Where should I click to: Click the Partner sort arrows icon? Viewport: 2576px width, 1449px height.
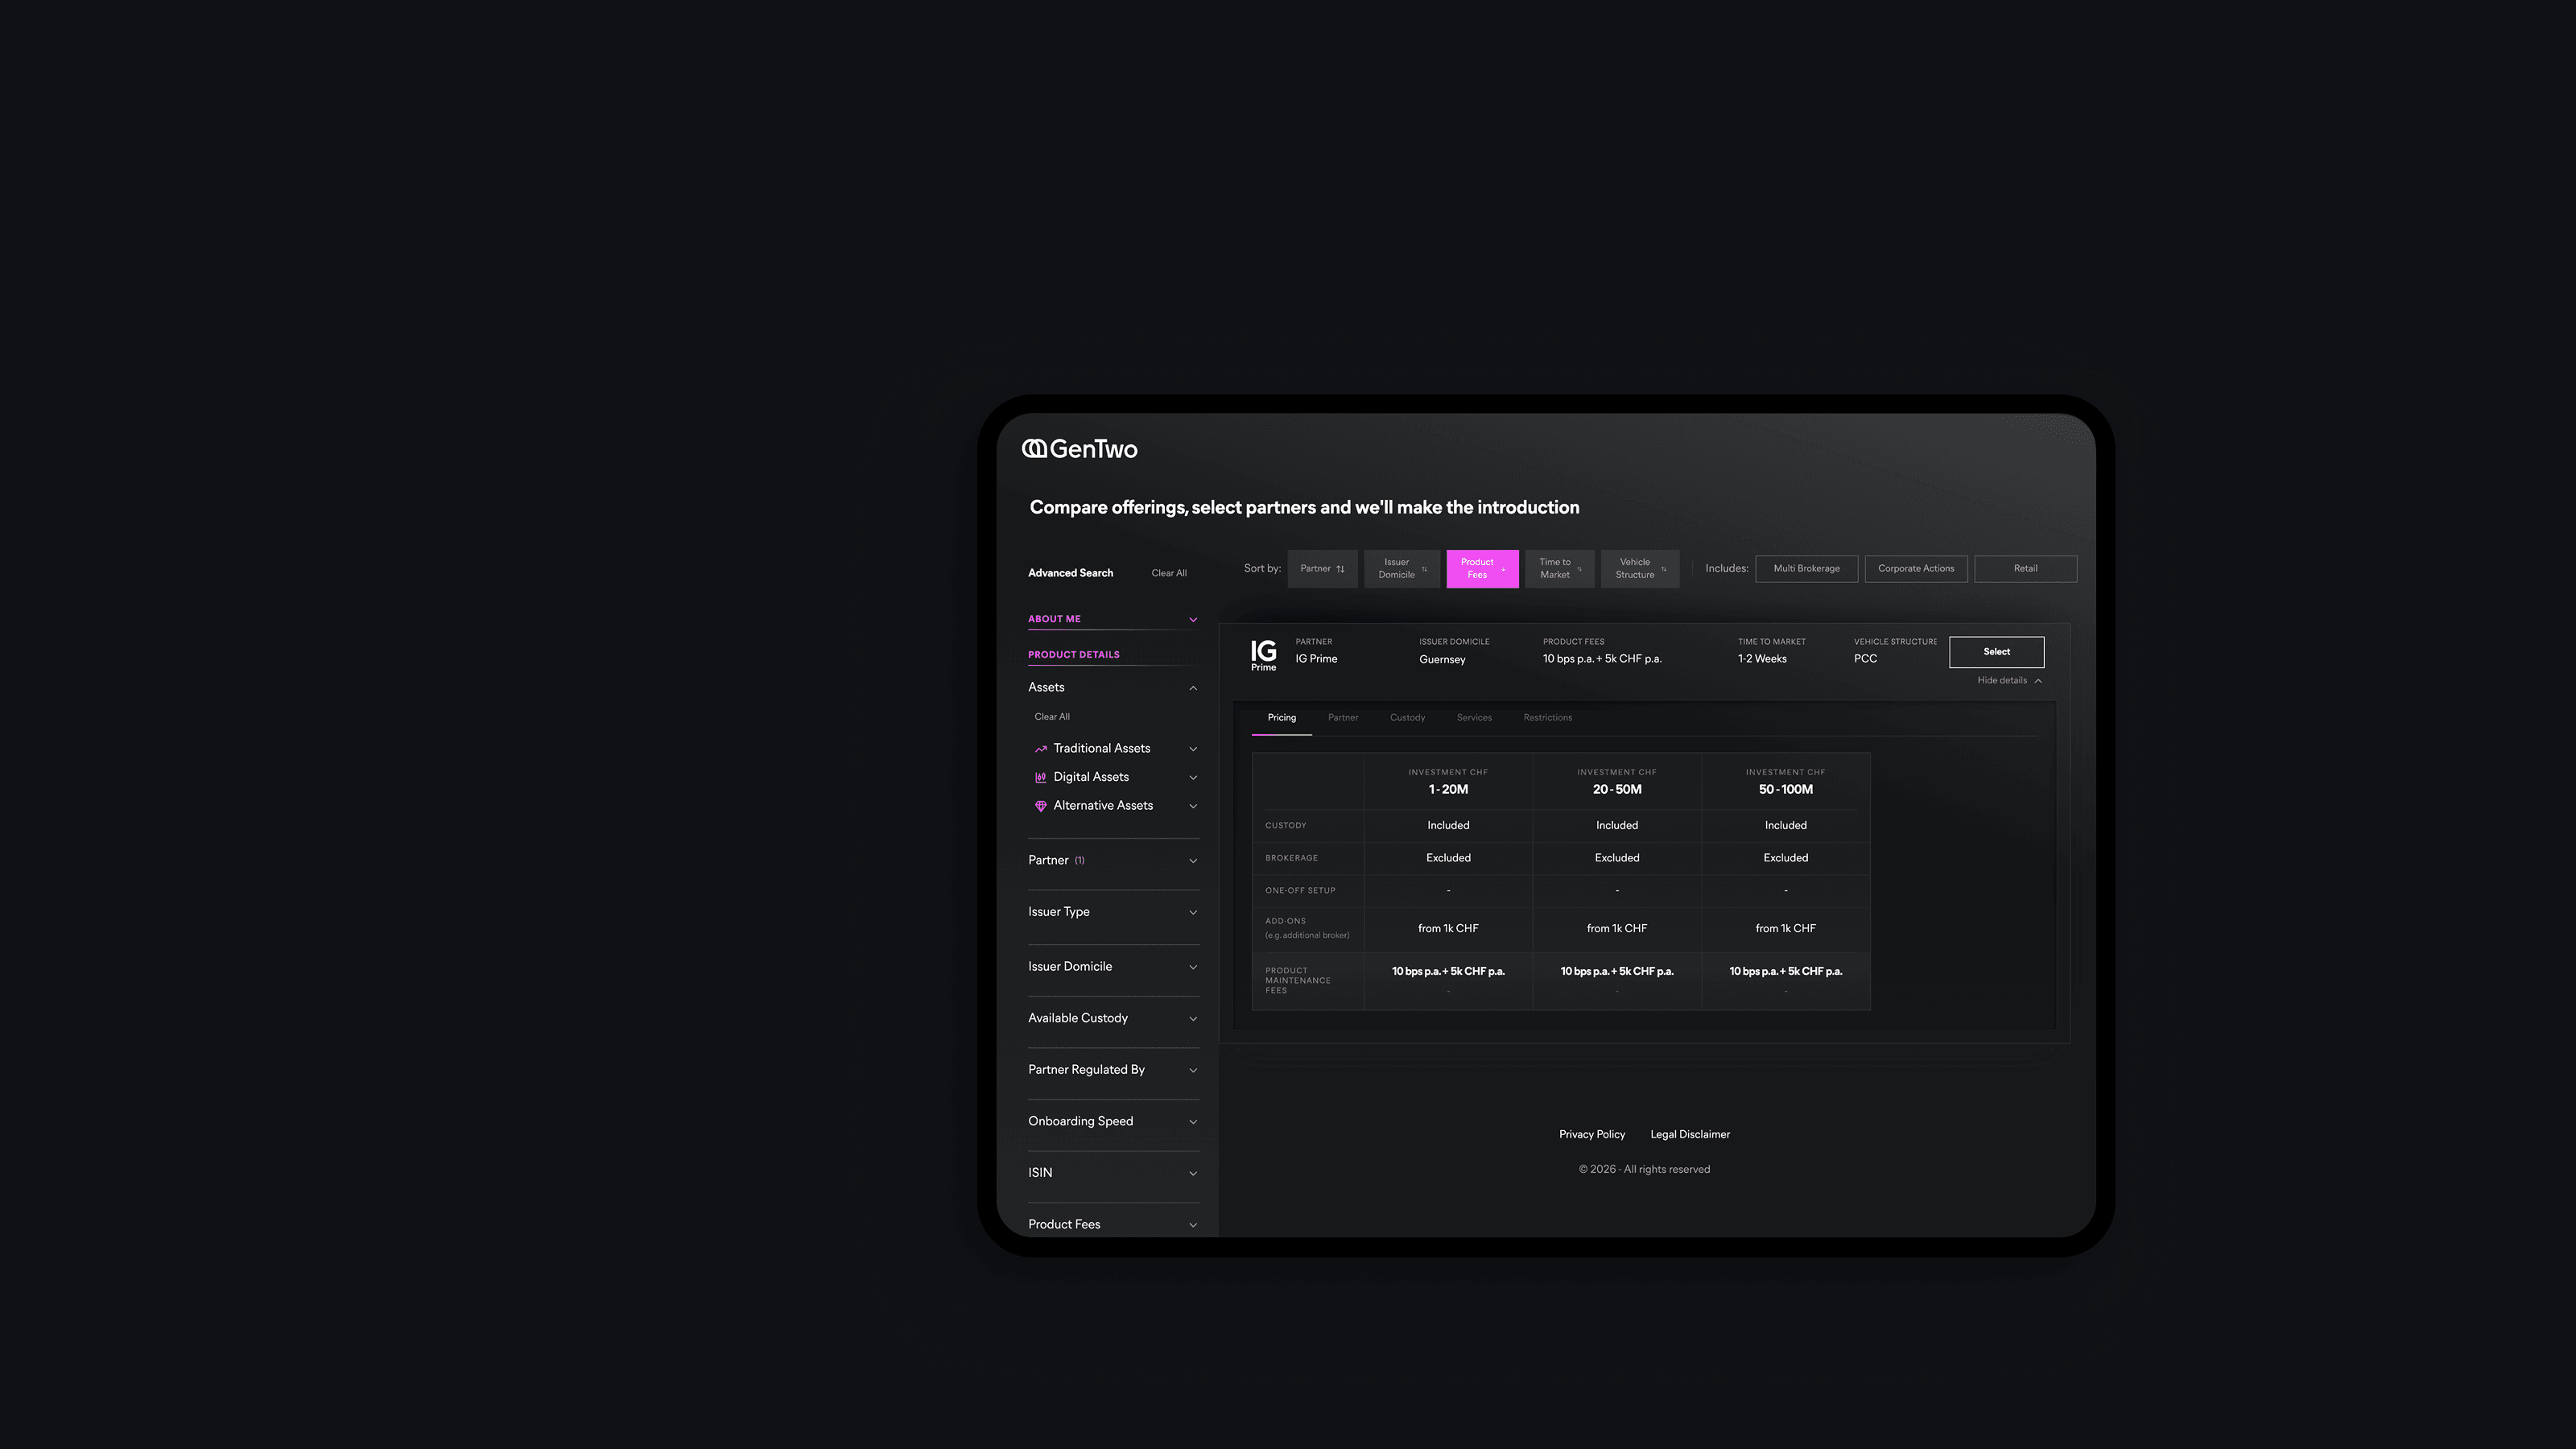click(x=1340, y=569)
